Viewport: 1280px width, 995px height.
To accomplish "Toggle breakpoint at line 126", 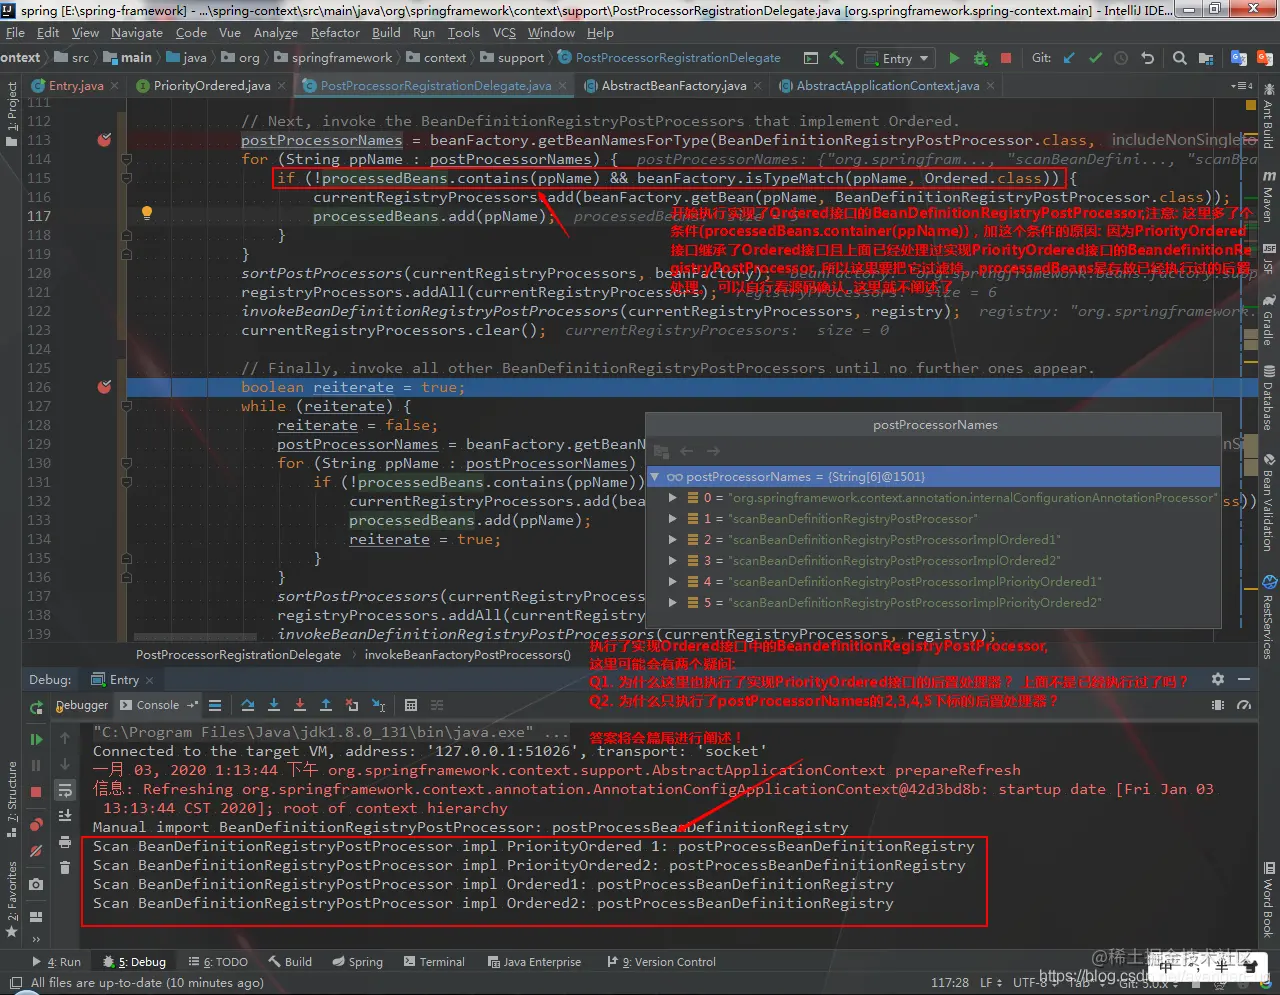I will [104, 387].
